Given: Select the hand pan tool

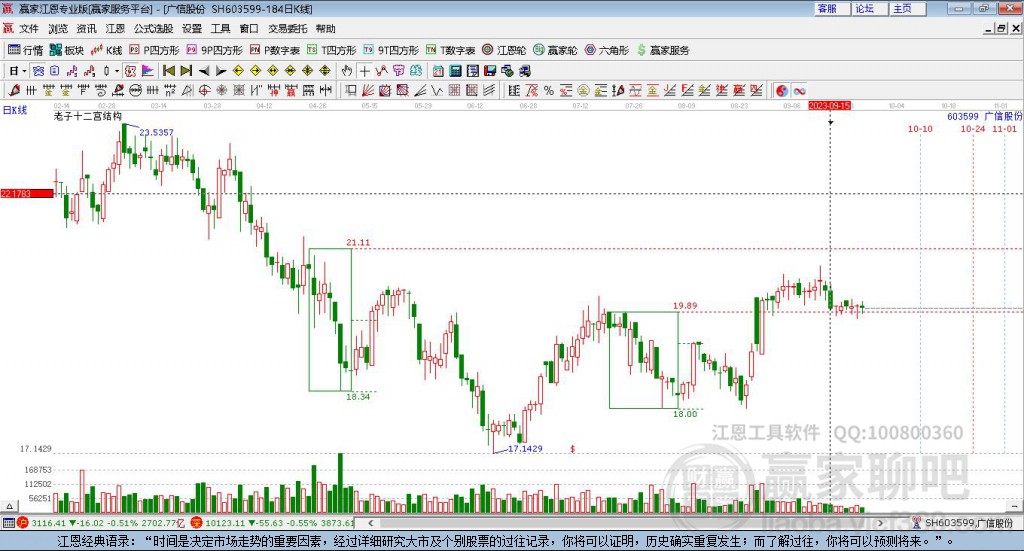Looking at the screenshot, I should pos(347,71).
